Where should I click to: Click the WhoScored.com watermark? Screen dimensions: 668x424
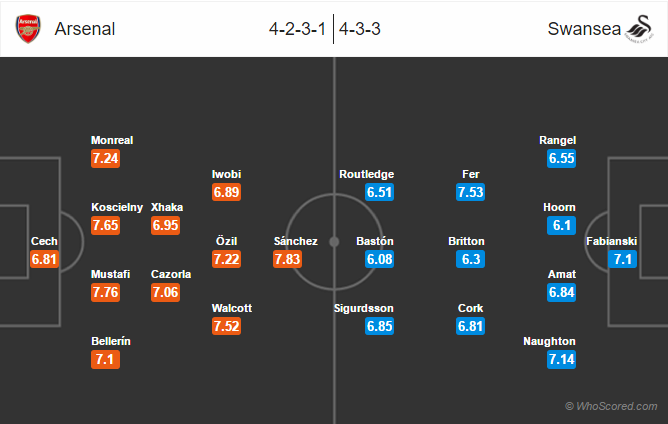pos(611,406)
